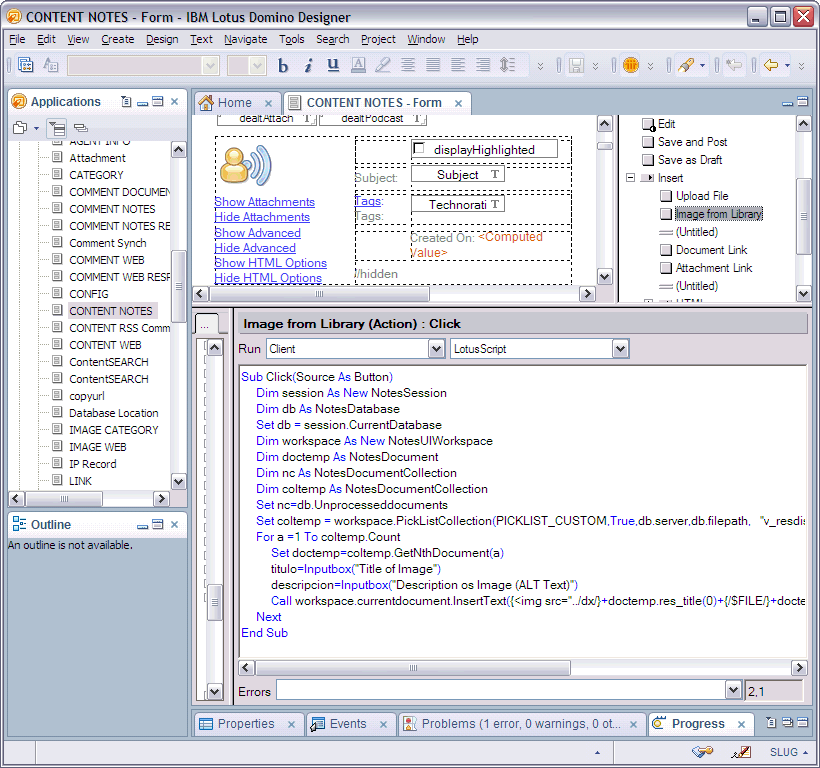This screenshot has height=768, width=820.
Task: Toggle the third alignment button
Action: pos(458,65)
